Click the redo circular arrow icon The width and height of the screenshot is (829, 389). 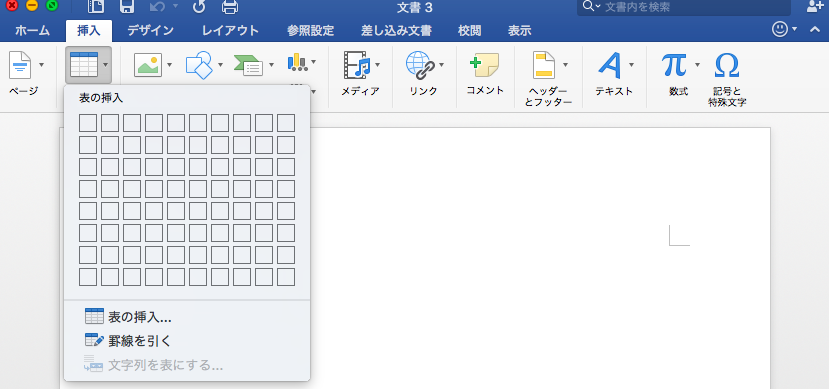[x=199, y=6]
